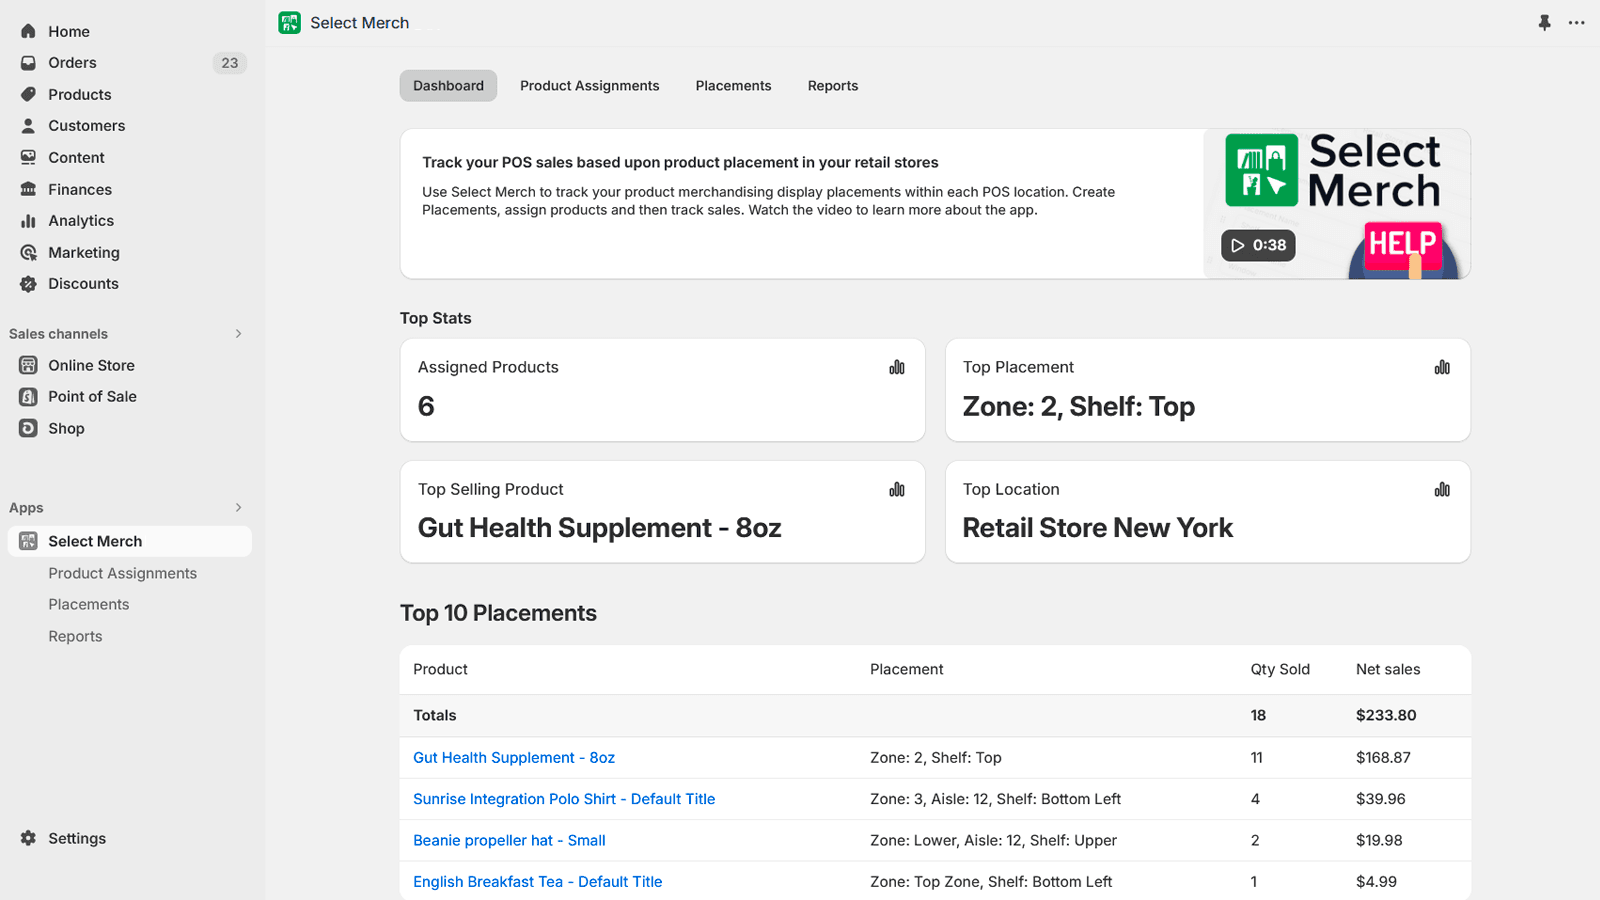Open Settings at the bottom left
This screenshot has width=1600, height=900.
point(77,838)
